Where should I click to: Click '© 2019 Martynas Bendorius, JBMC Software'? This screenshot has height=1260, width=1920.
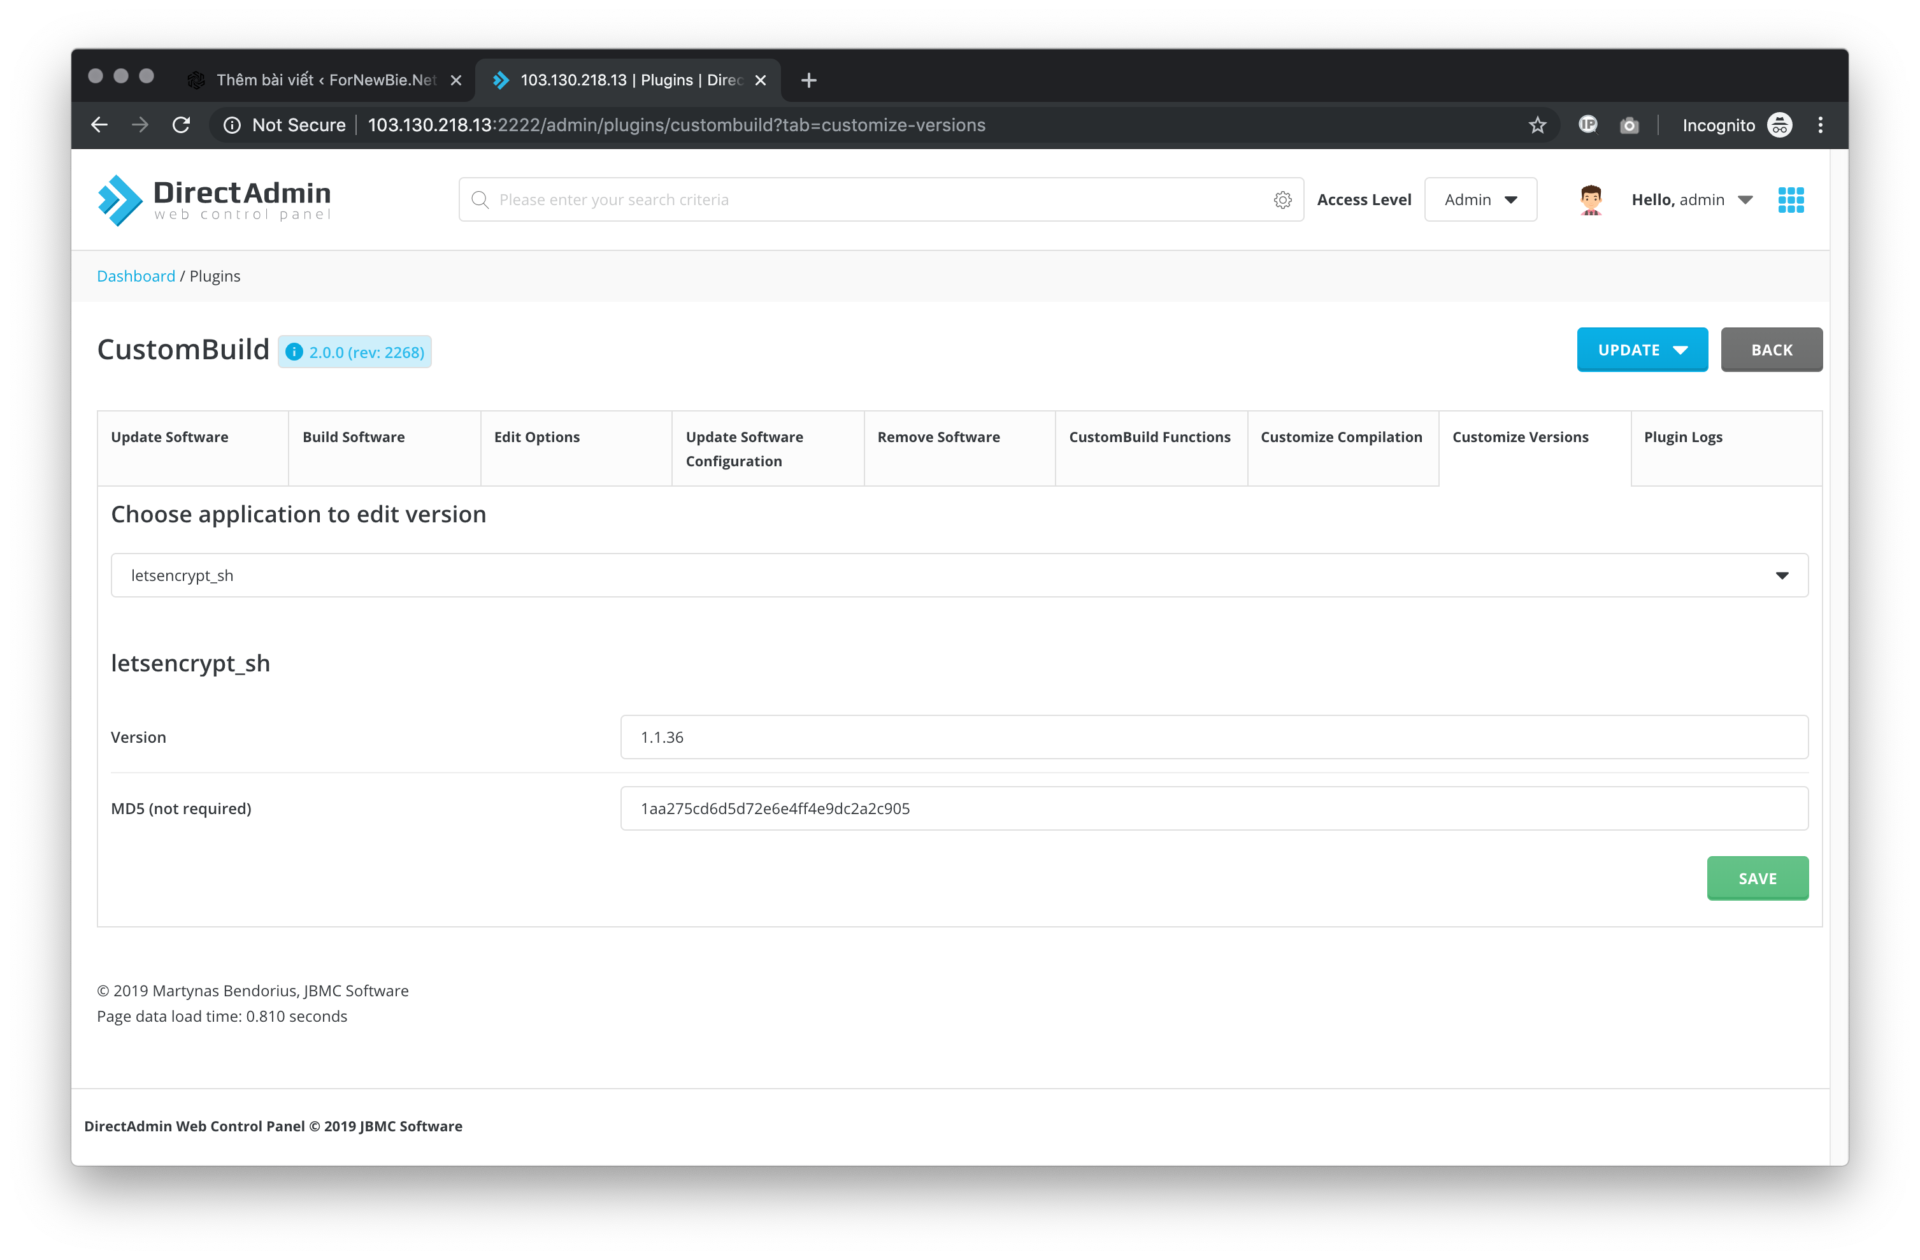[253, 991]
